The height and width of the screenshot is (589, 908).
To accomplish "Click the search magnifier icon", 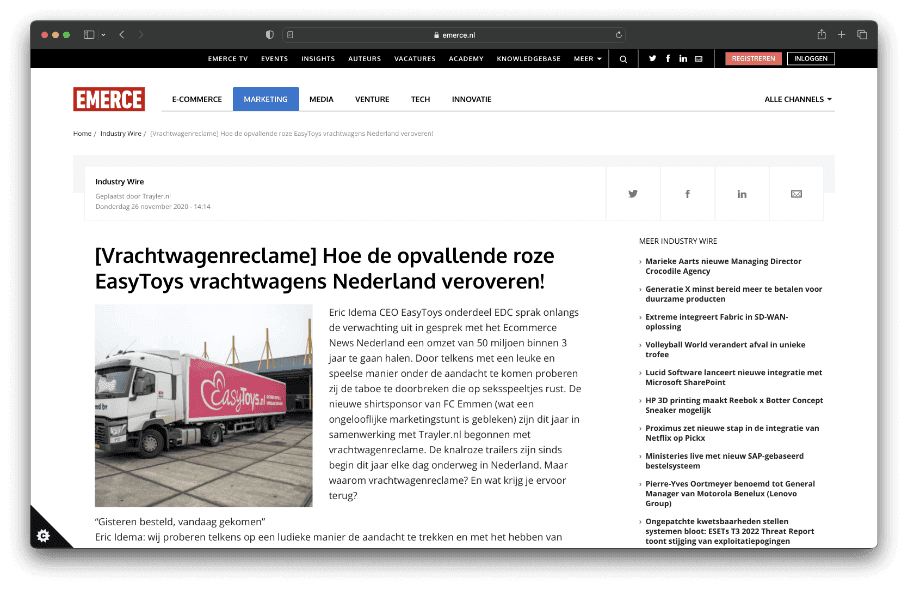I will coord(623,59).
